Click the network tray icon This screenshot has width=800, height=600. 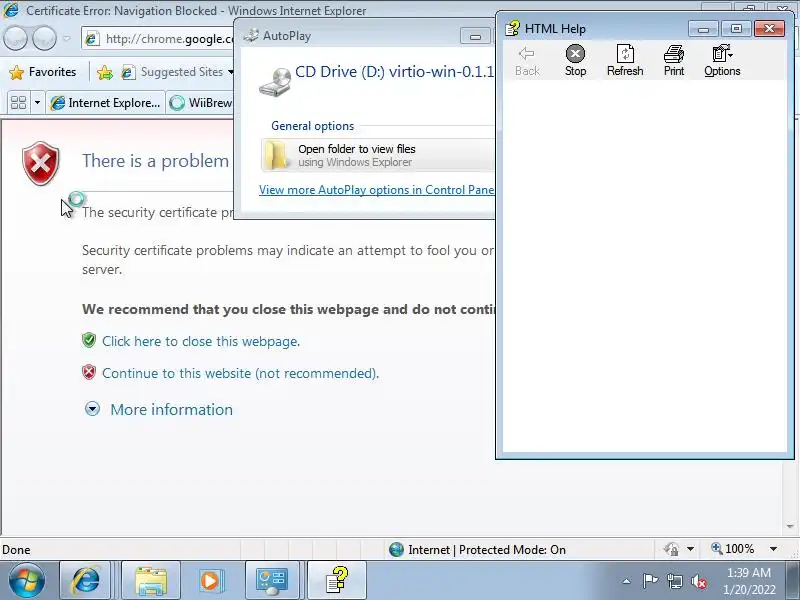674,581
